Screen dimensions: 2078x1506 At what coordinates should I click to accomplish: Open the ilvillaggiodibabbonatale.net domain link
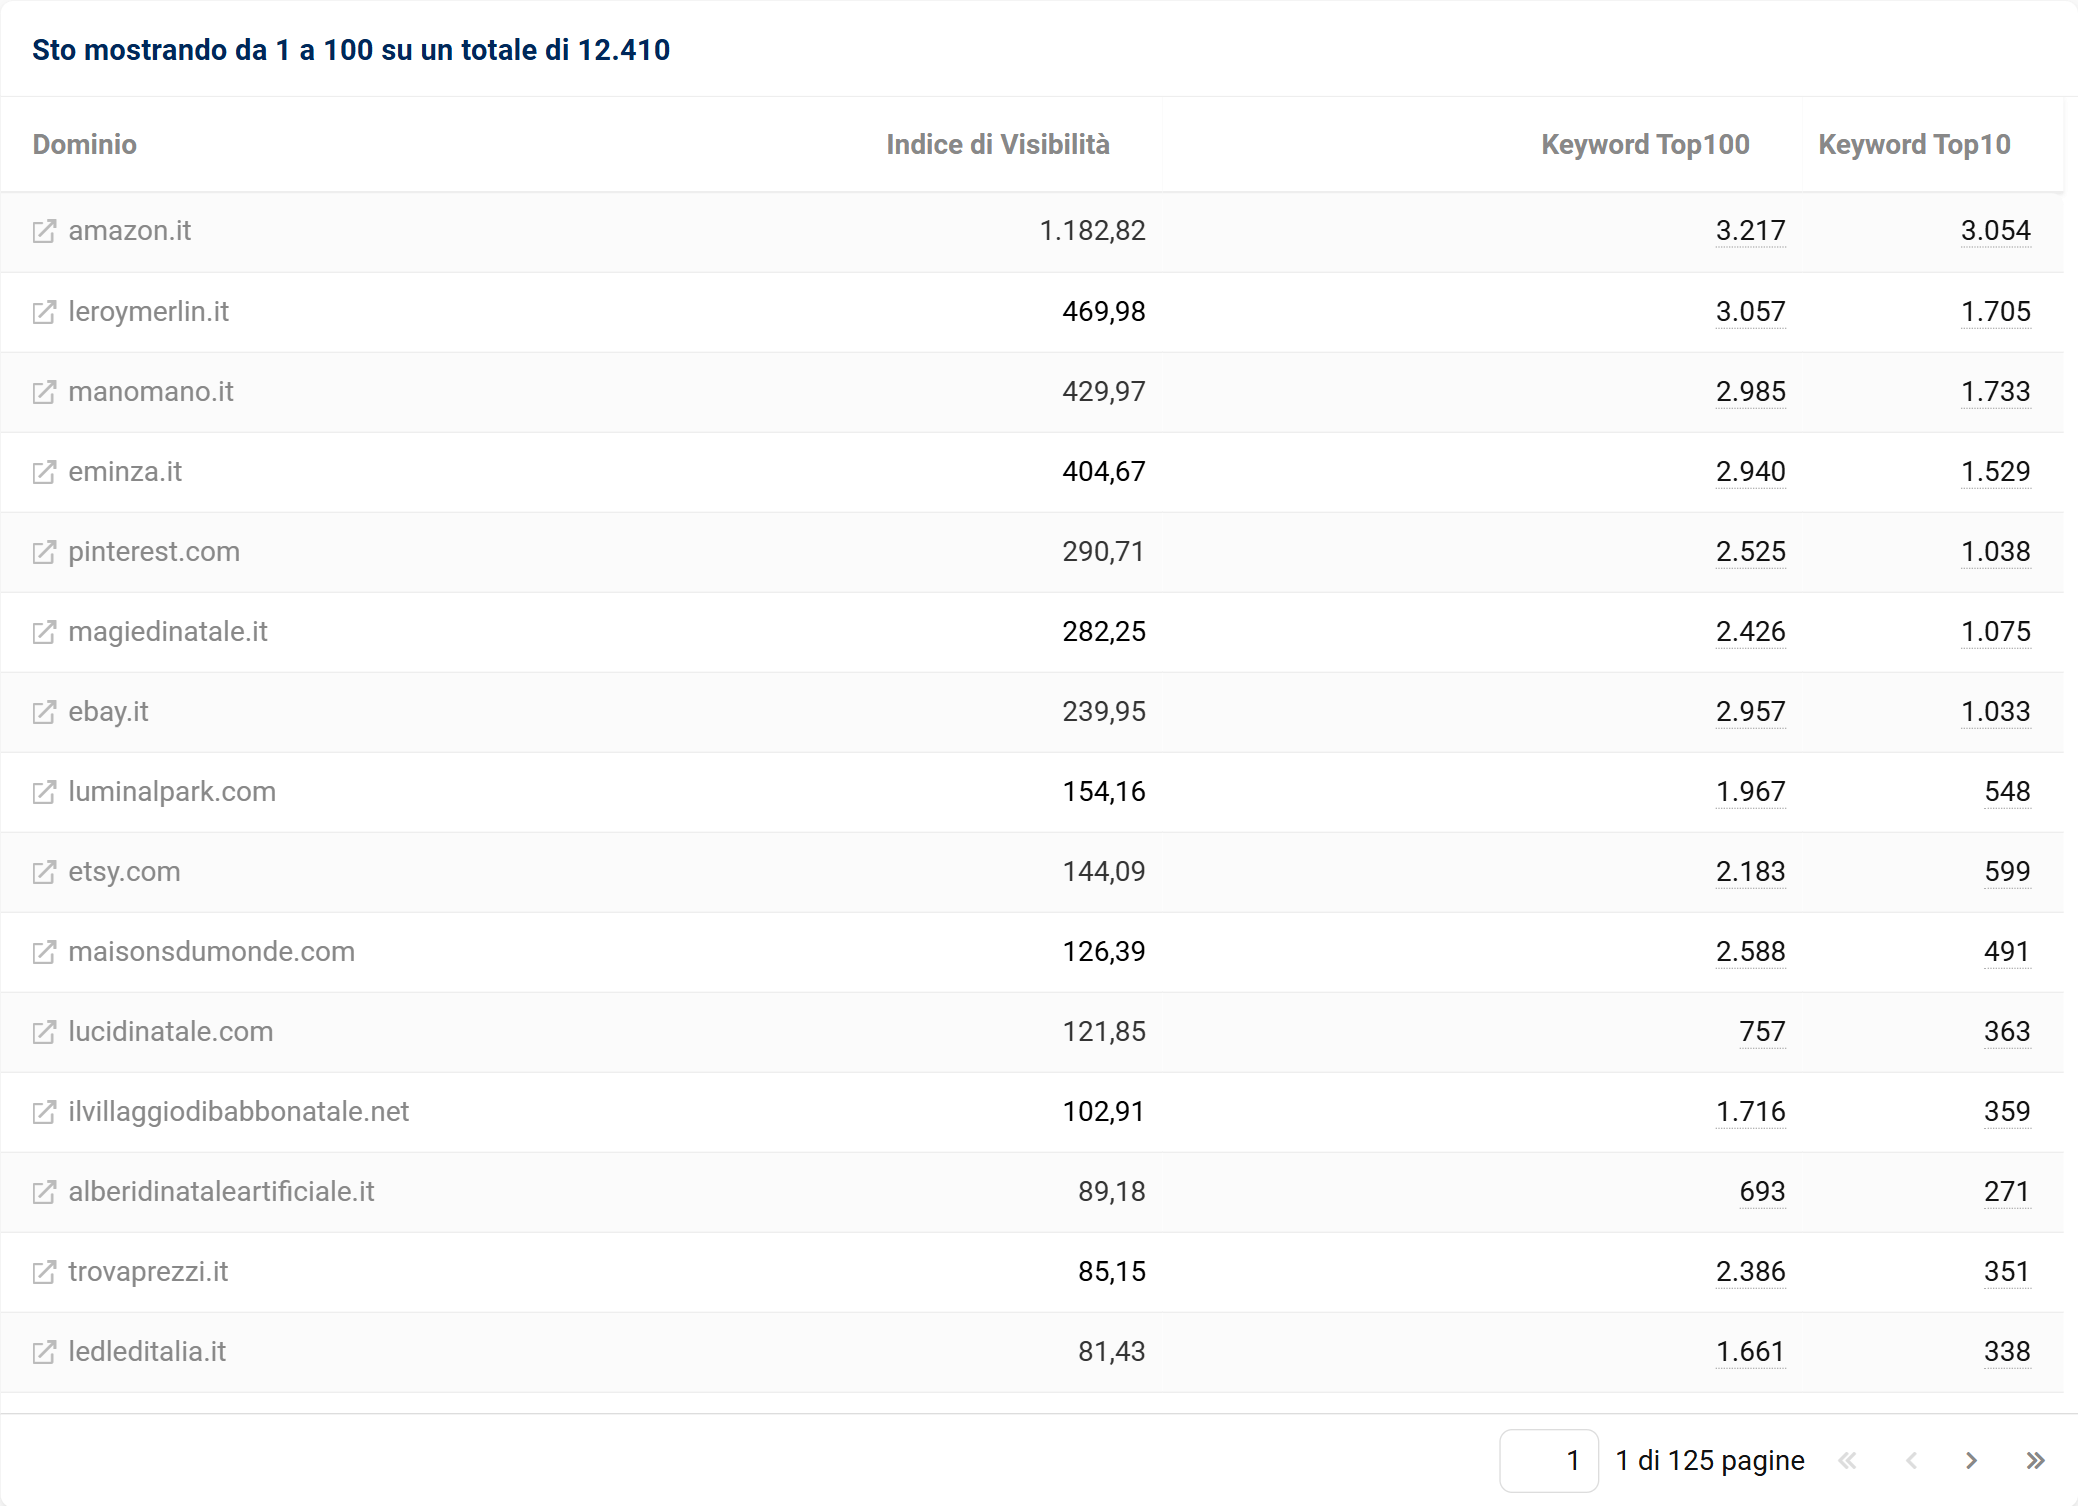(x=239, y=1112)
